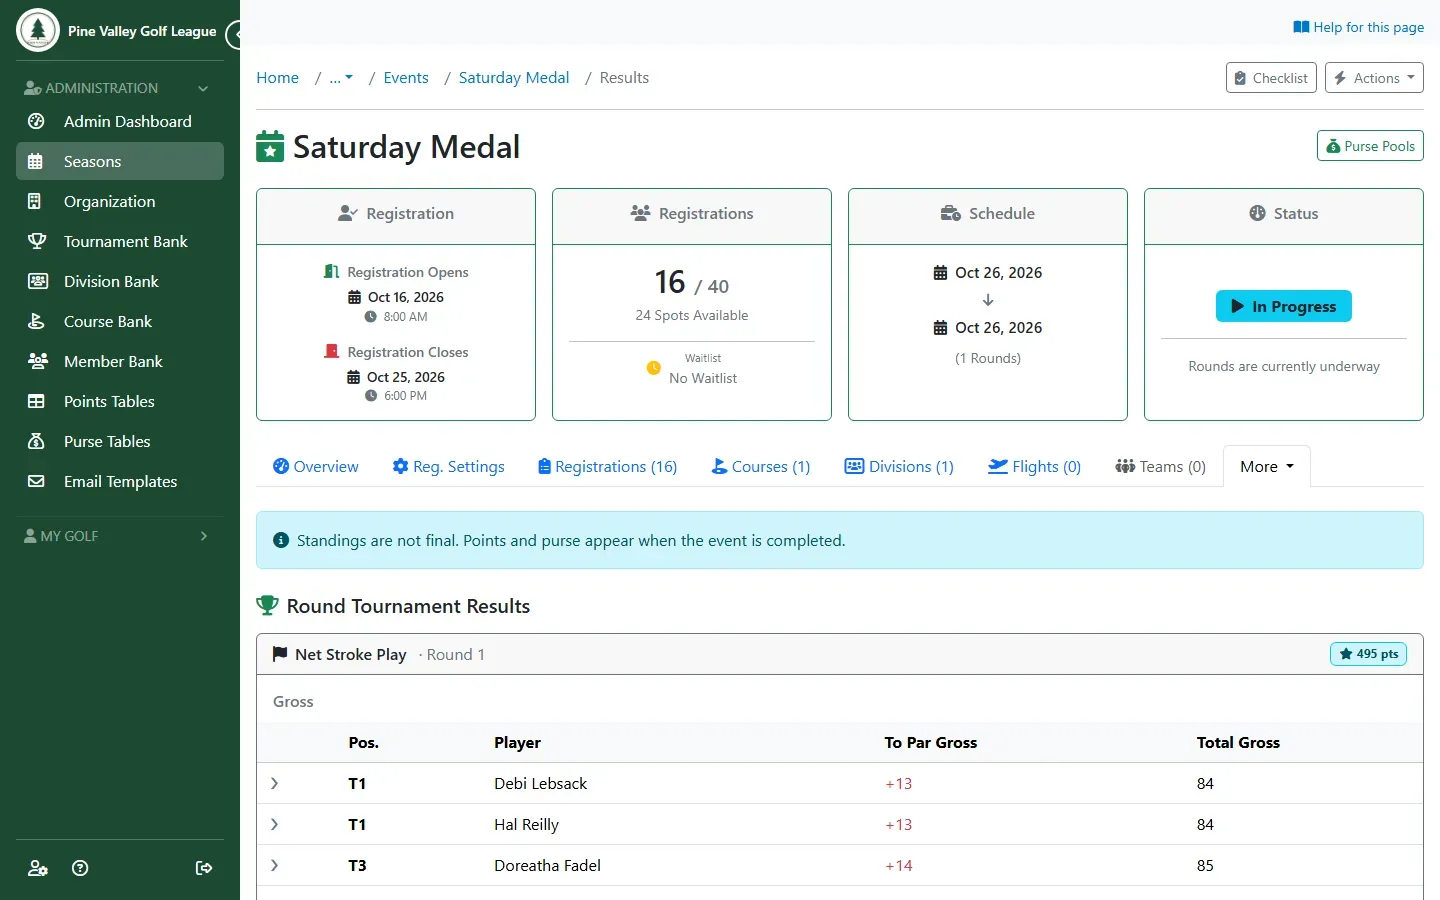Viewport: 1440px width, 900px height.
Task: Click the Registration Opens door icon
Action: 332,271
